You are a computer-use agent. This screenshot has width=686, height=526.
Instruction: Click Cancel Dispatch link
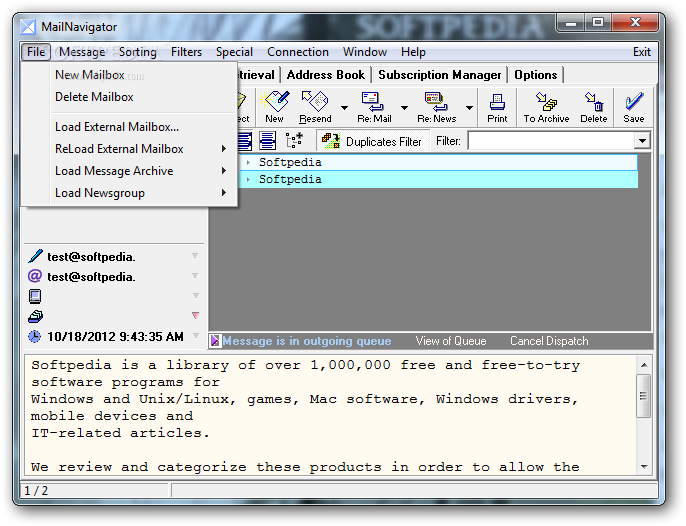(x=549, y=340)
